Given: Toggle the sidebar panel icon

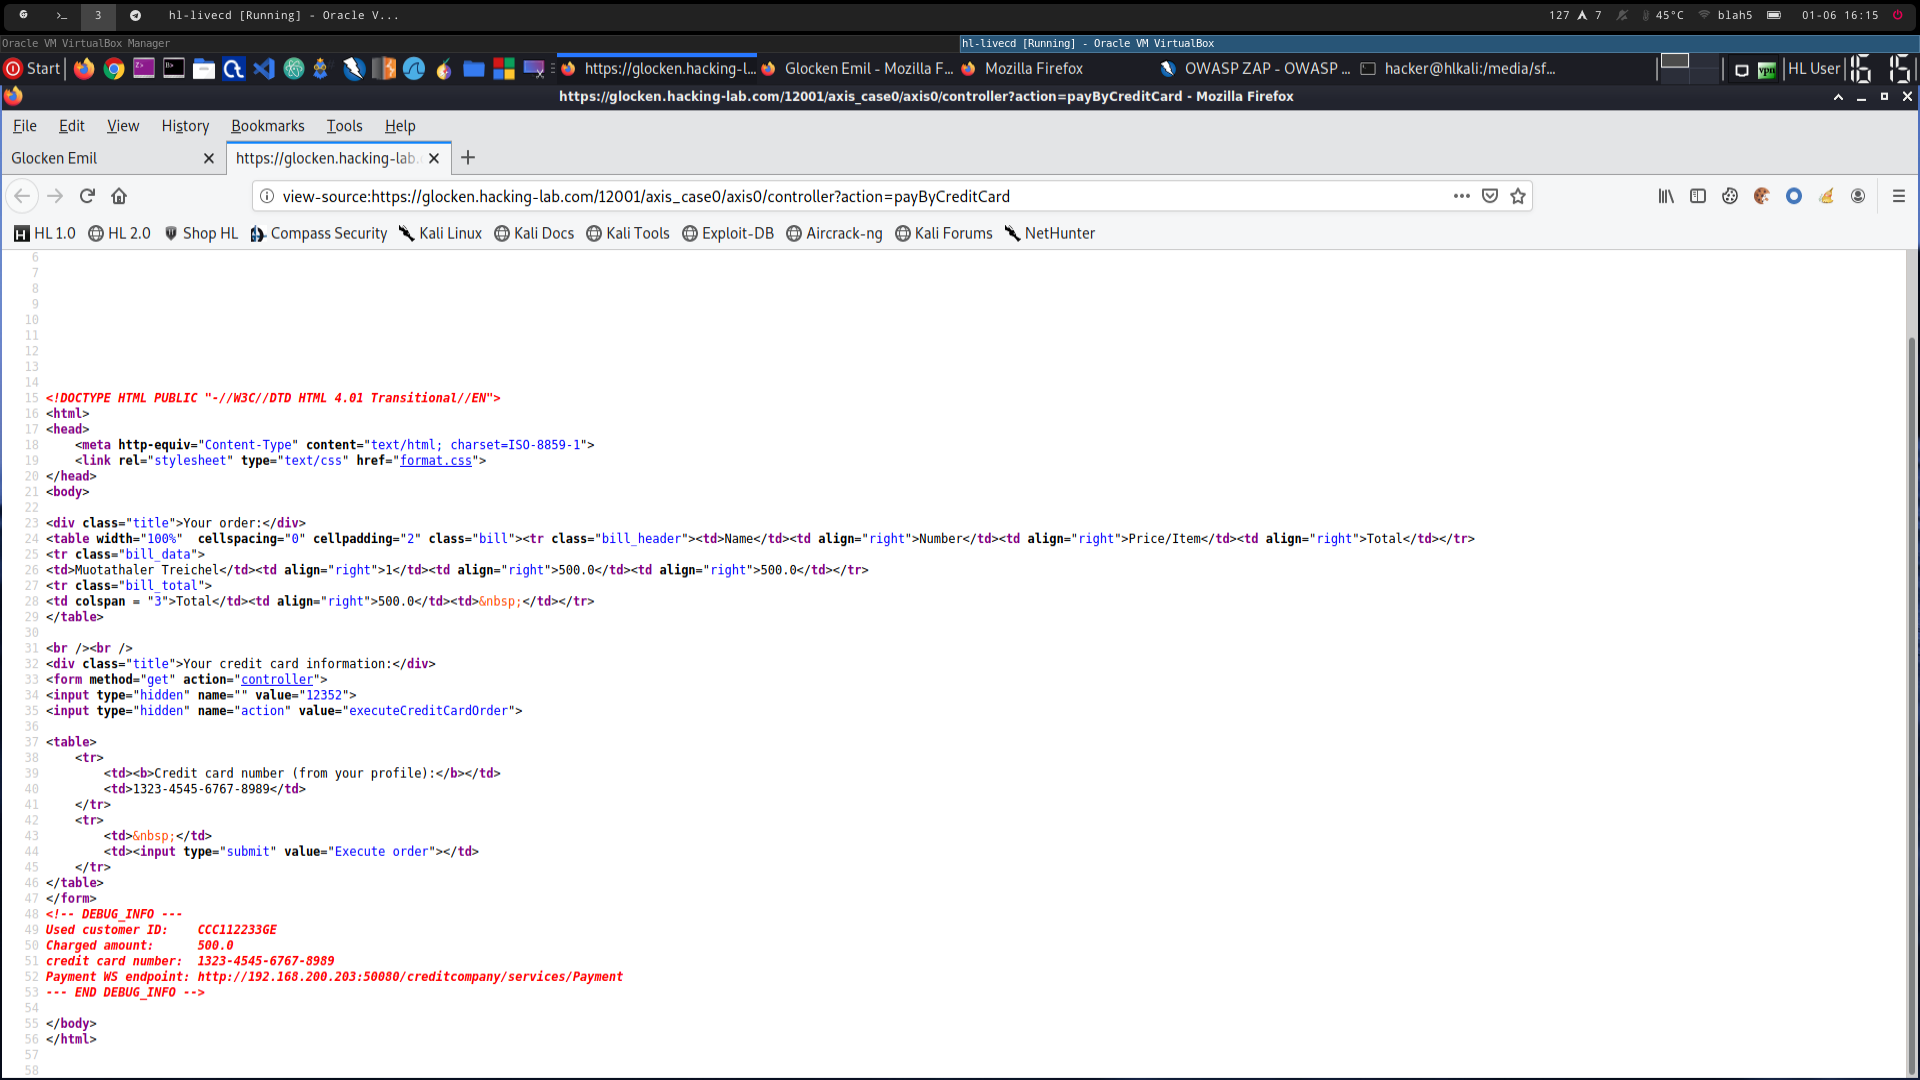Looking at the screenshot, I should 1698,196.
